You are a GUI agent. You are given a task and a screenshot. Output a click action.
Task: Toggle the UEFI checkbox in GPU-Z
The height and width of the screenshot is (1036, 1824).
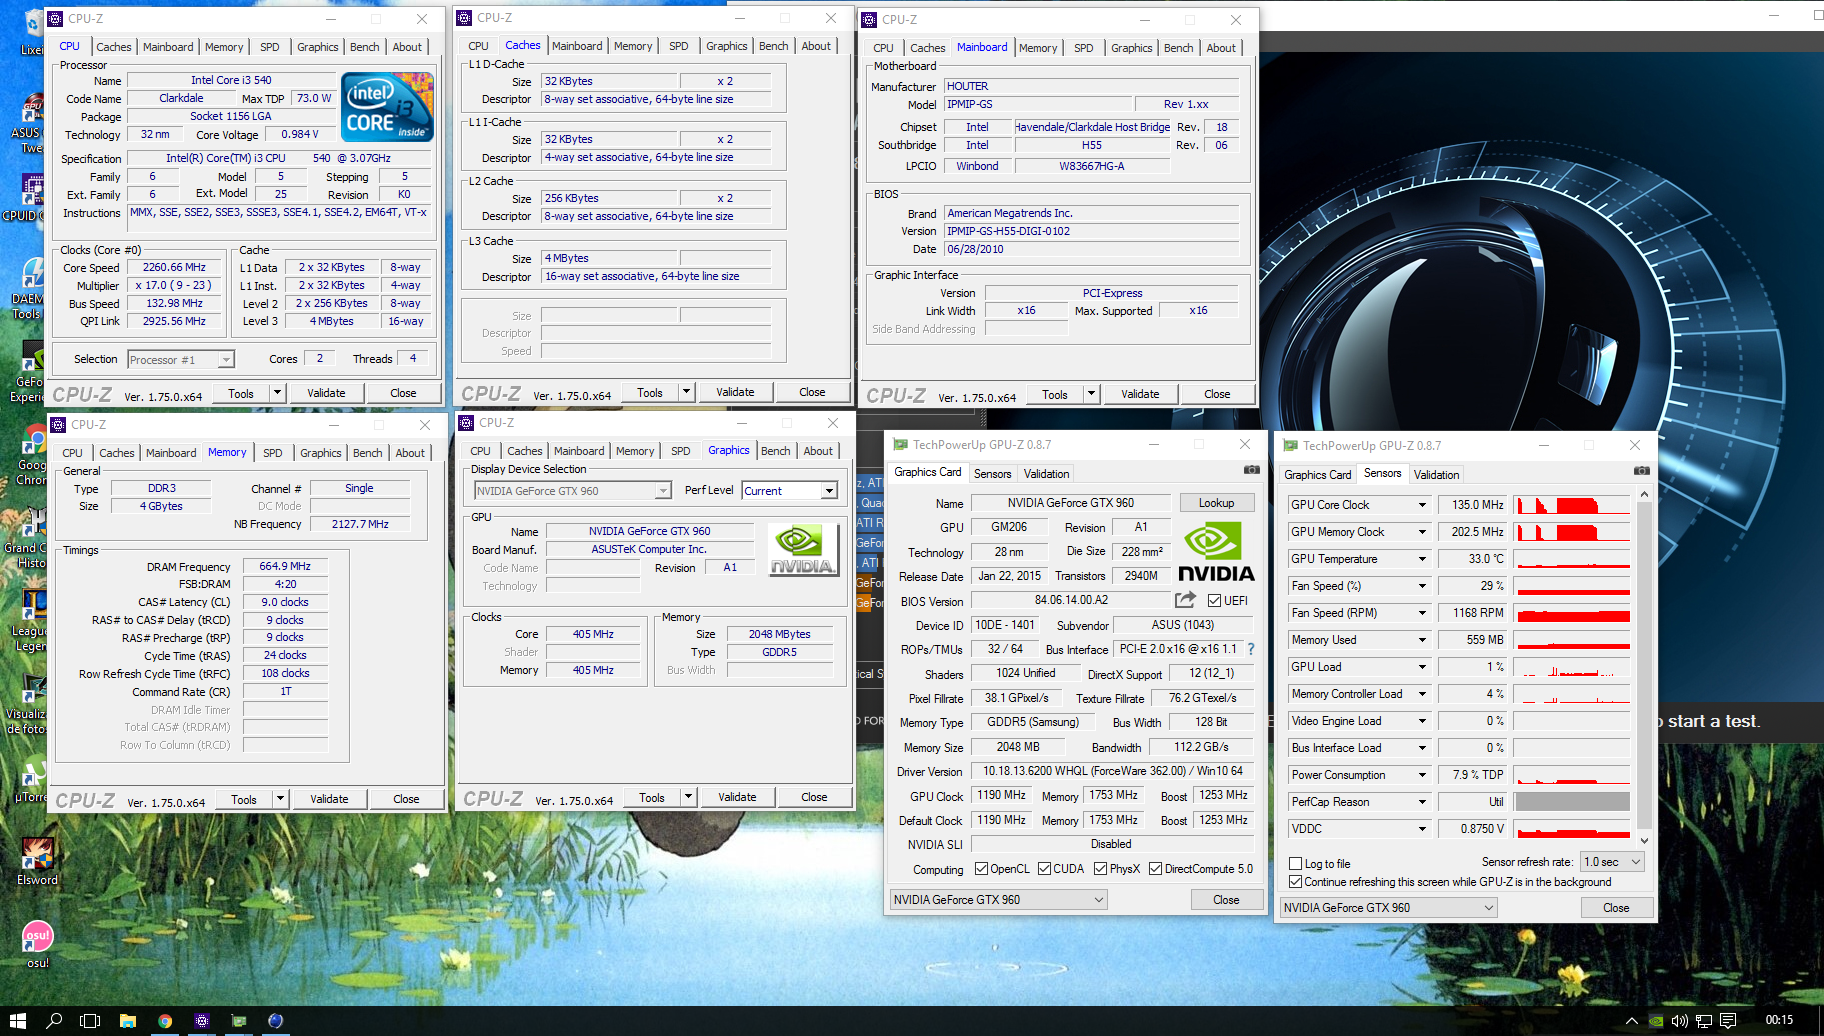1214,600
